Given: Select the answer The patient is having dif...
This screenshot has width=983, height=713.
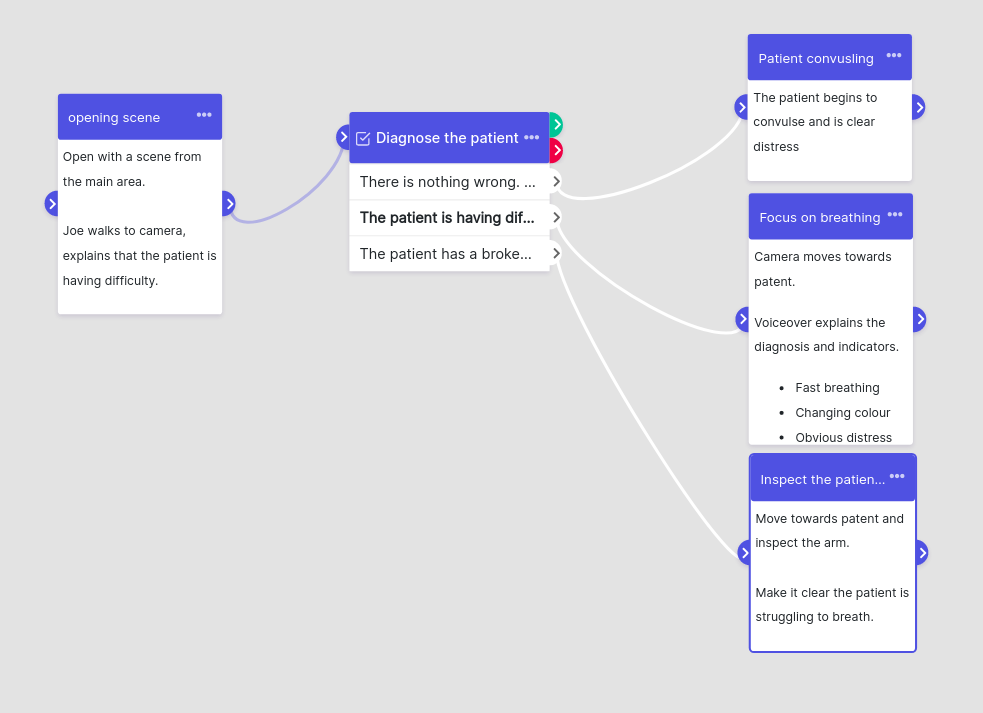Looking at the screenshot, I should 449,218.
